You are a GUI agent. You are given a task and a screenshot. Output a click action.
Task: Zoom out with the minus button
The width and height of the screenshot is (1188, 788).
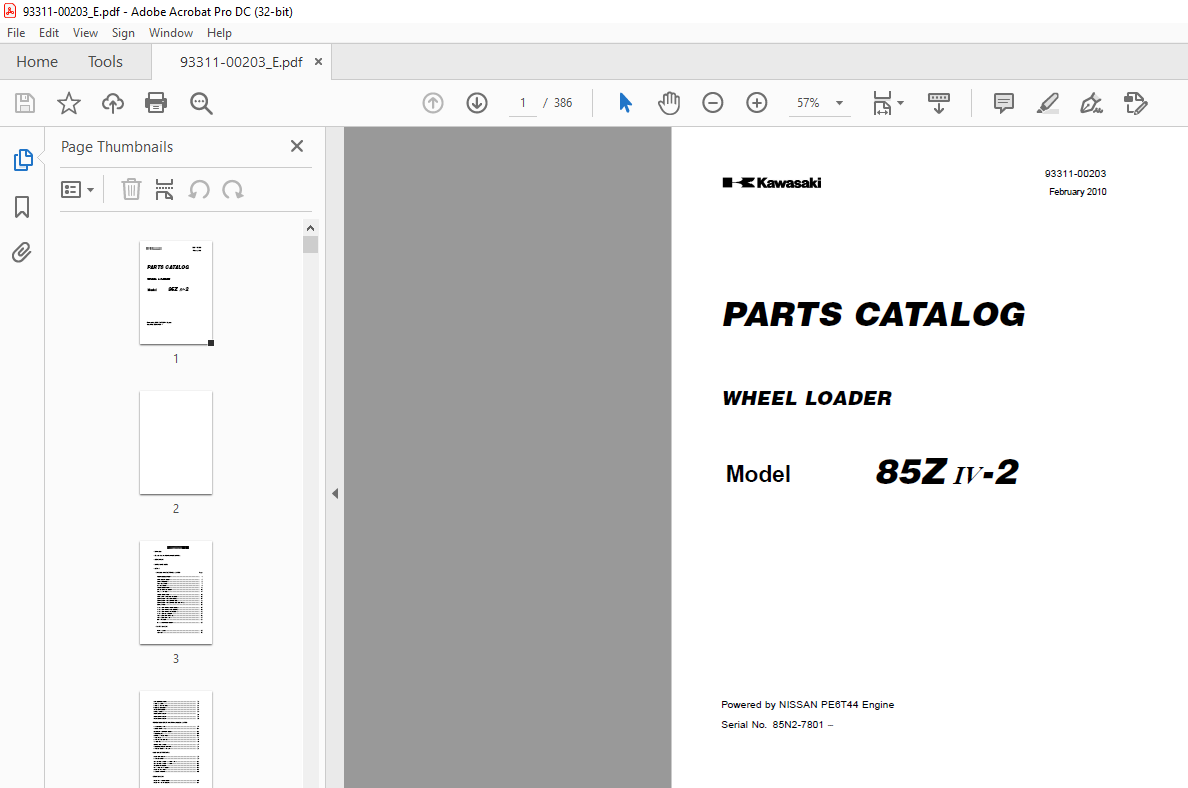point(713,103)
